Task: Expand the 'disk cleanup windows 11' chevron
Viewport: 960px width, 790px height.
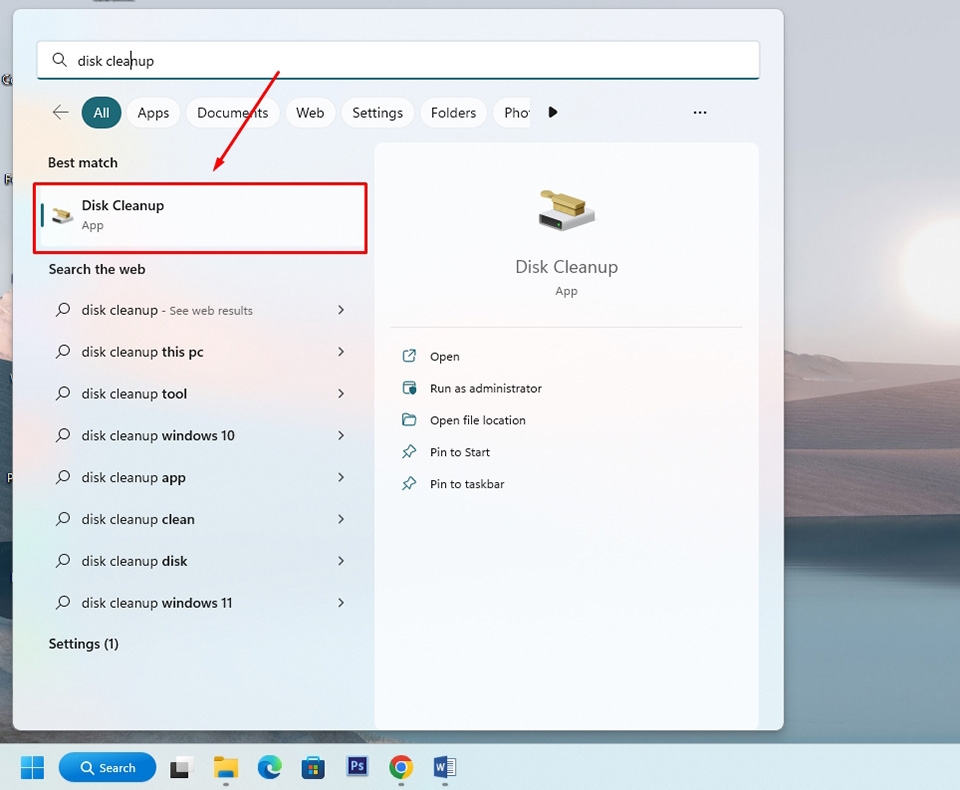Action: coord(341,603)
